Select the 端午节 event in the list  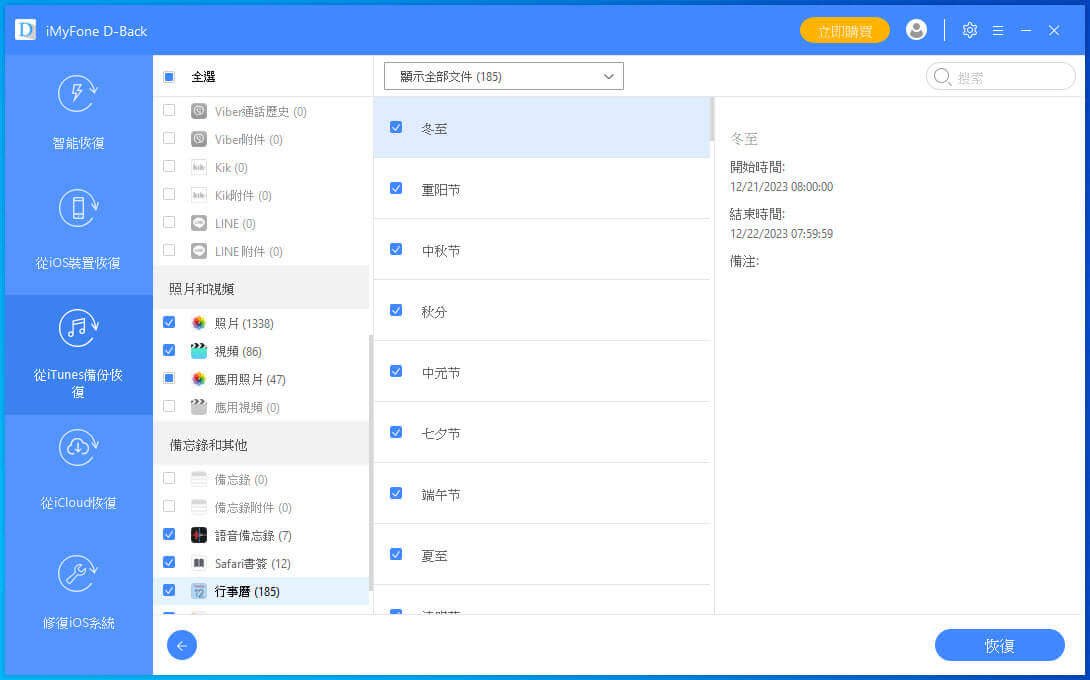click(441, 494)
